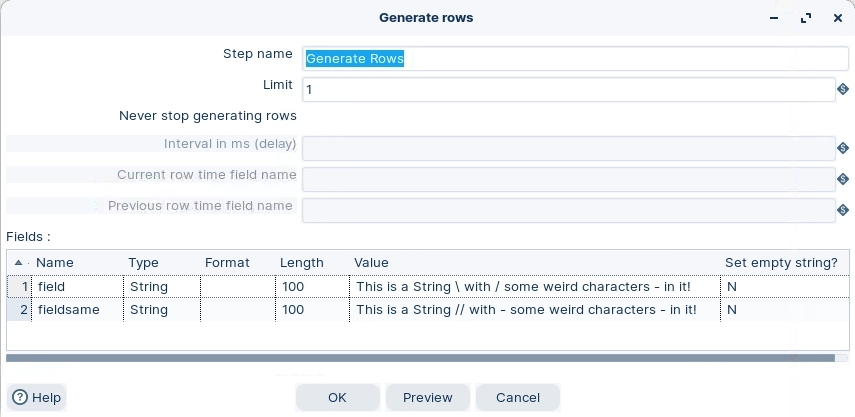
Task: Minimize the Generate rows dialog
Action: [774, 18]
